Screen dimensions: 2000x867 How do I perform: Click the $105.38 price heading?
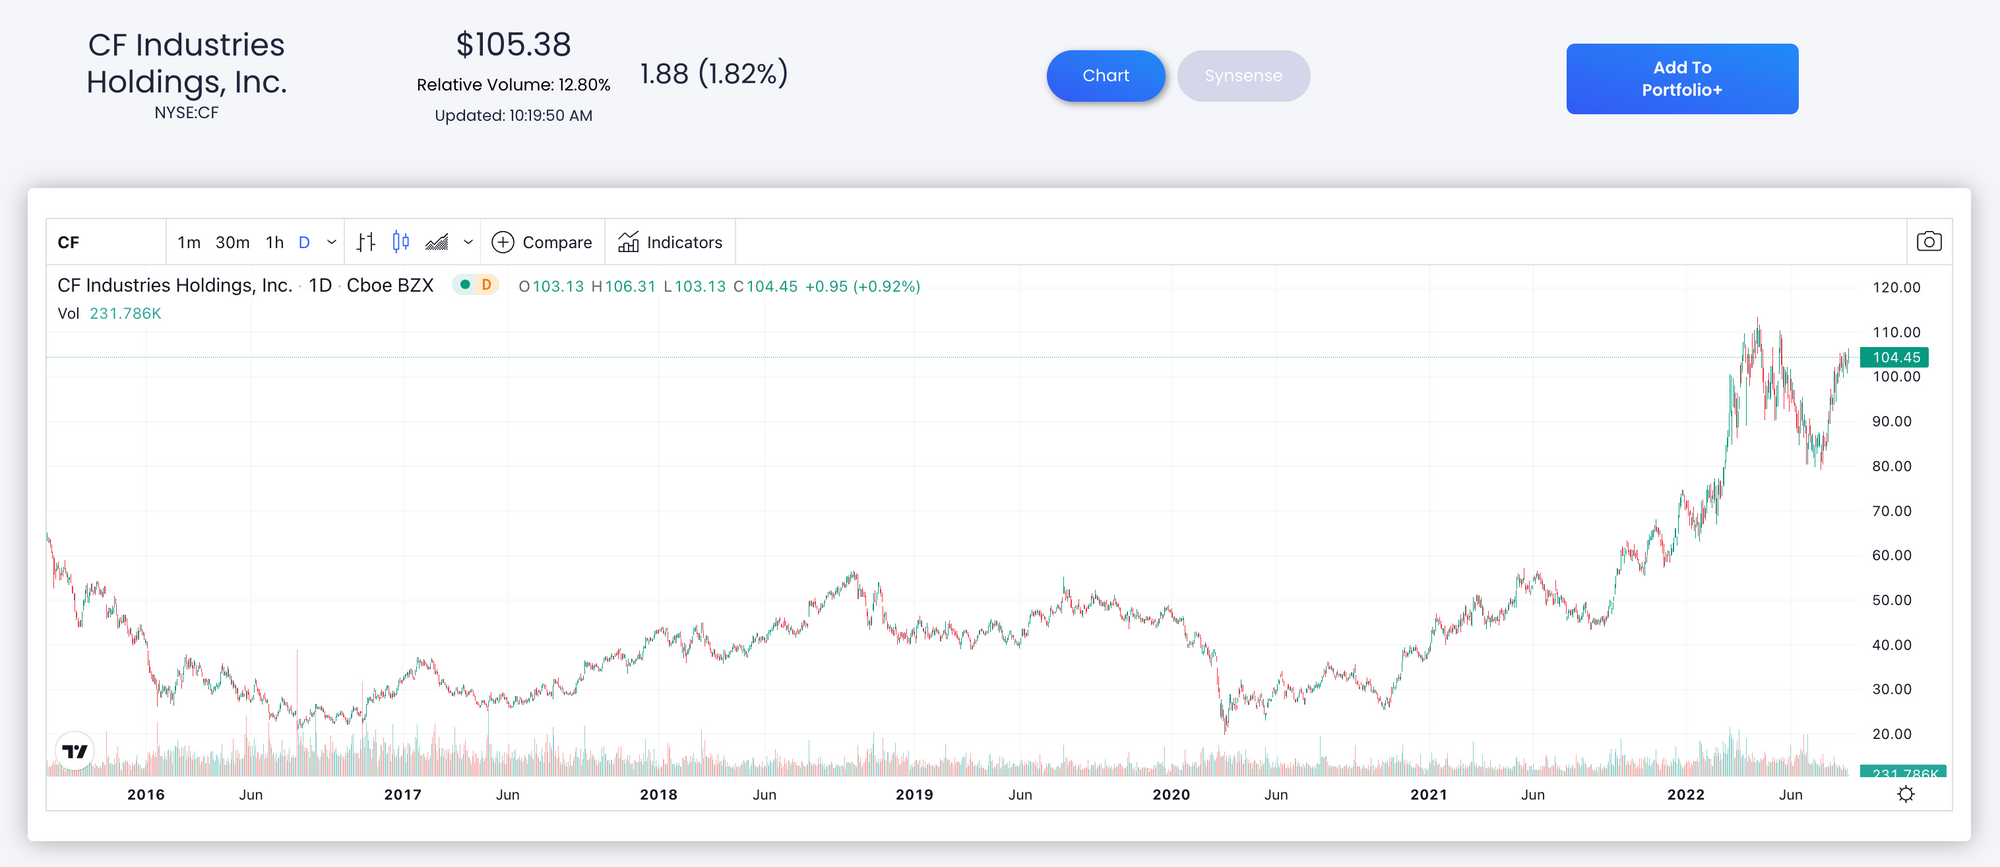click(513, 44)
